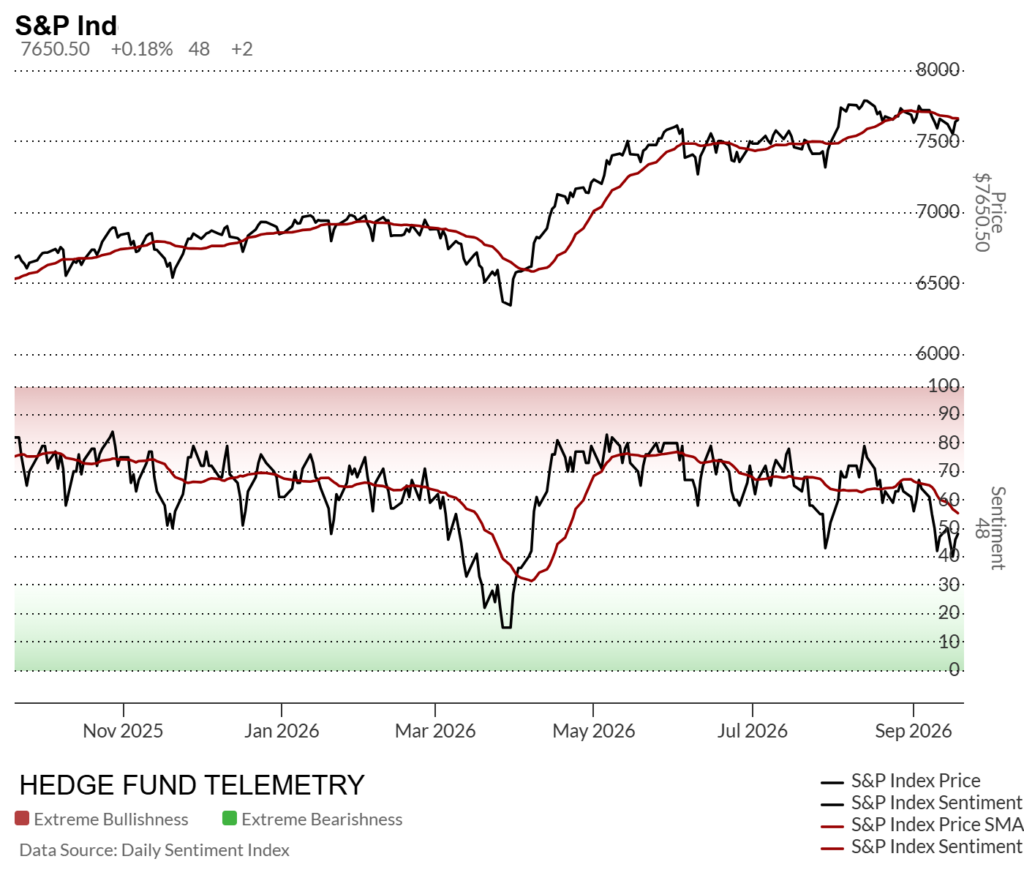Click the Data Source: Daily Sentiment Index text

pyautogui.click(x=154, y=850)
